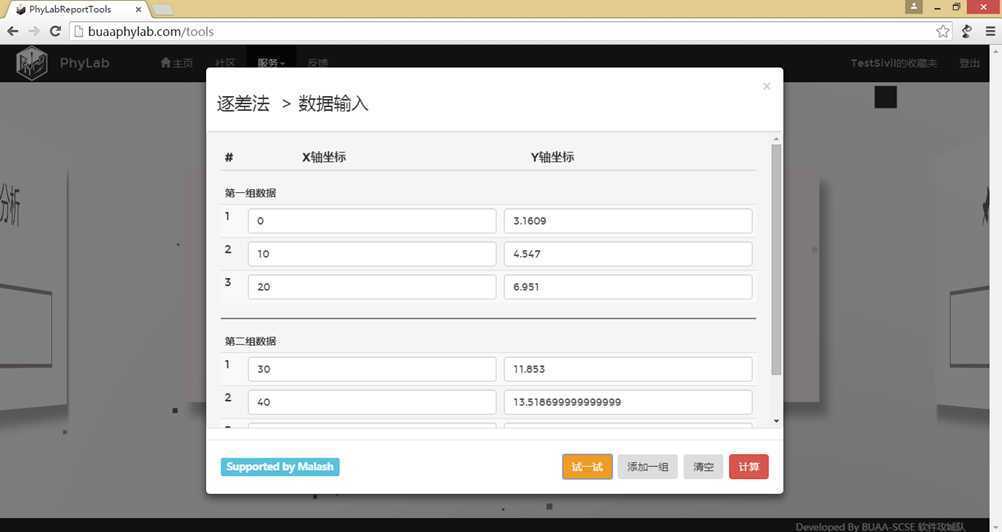Click the X field containing 10
Viewport: 1002px width, 532px height.
tap(372, 254)
